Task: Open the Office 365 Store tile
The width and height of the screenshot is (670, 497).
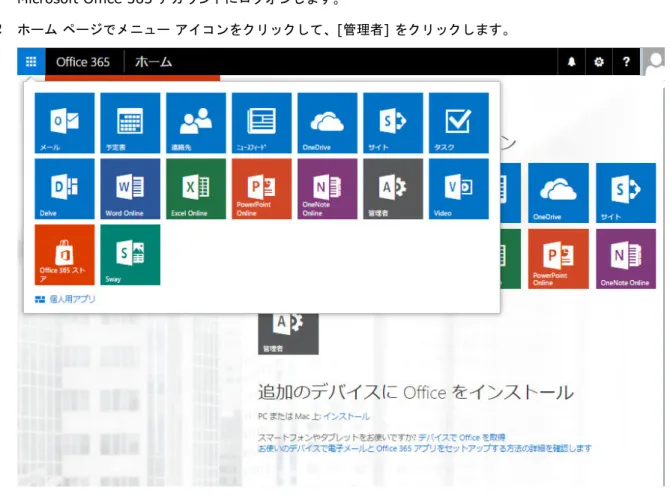Action: [65, 255]
